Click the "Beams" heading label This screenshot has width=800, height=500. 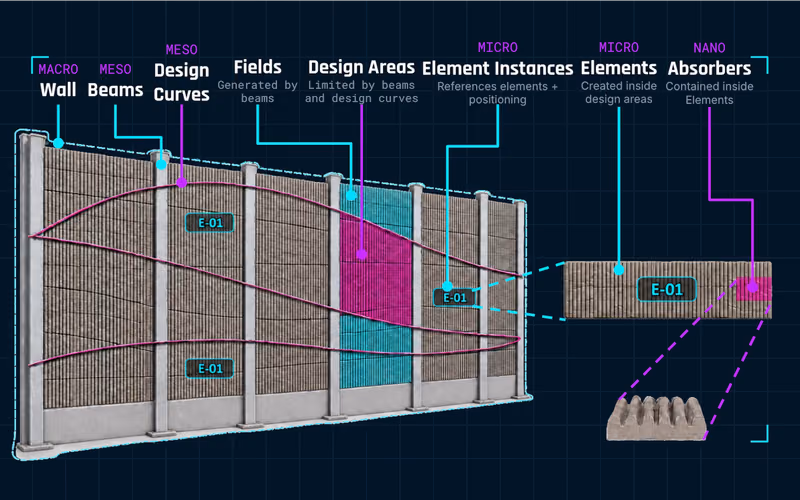click(115, 90)
